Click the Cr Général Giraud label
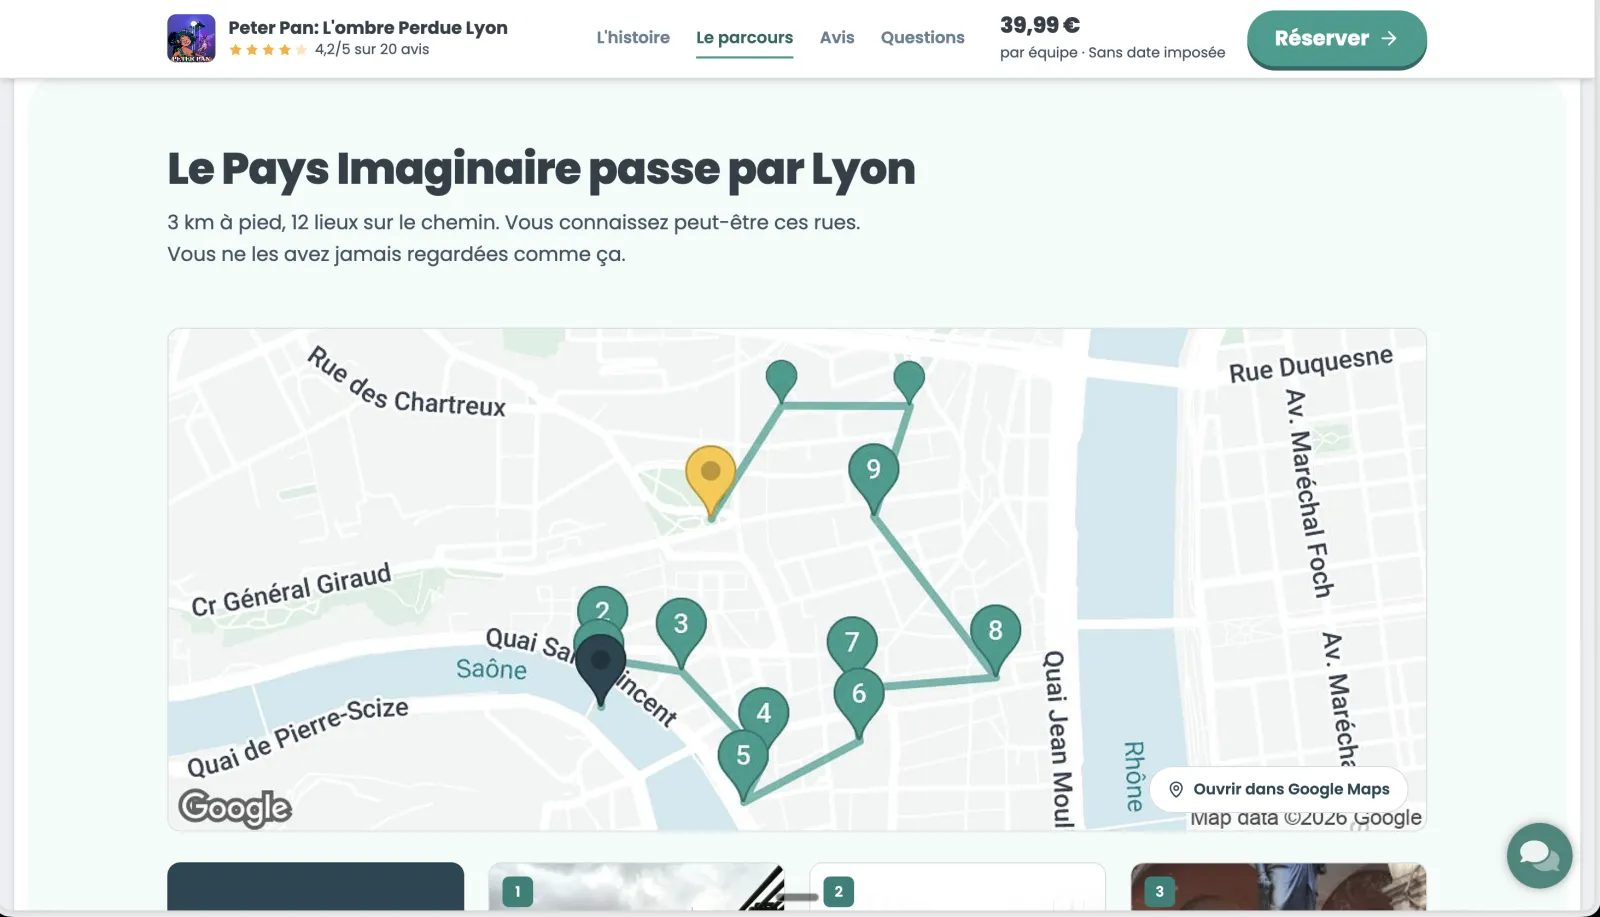 [291, 591]
